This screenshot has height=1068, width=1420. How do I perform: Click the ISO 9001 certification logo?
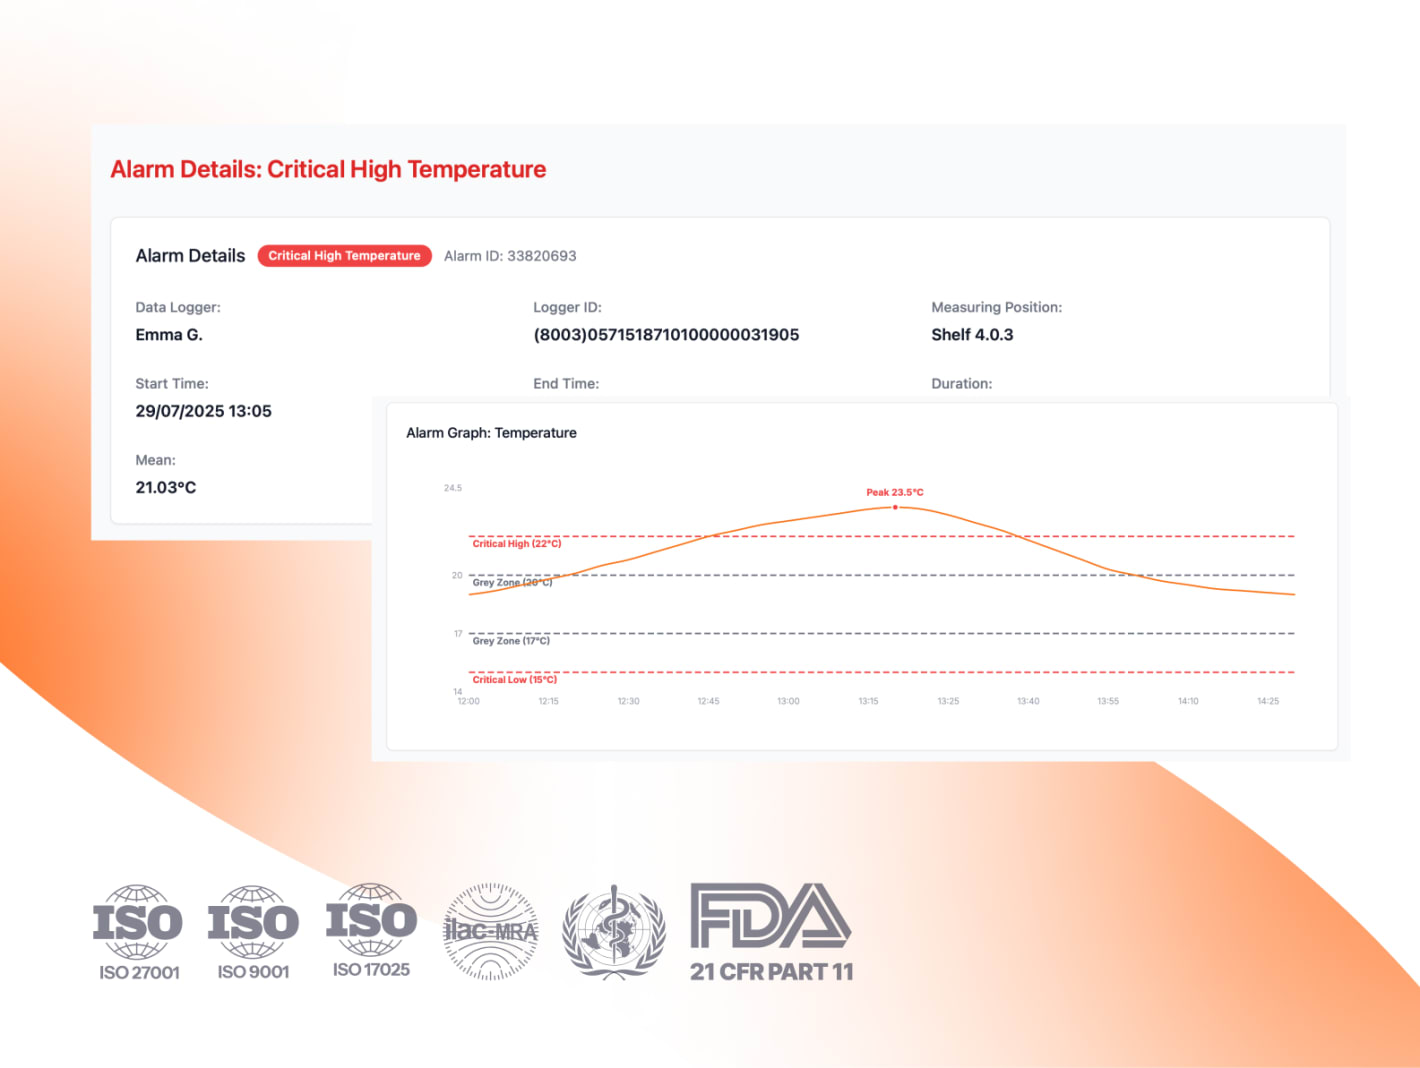pyautogui.click(x=253, y=932)
